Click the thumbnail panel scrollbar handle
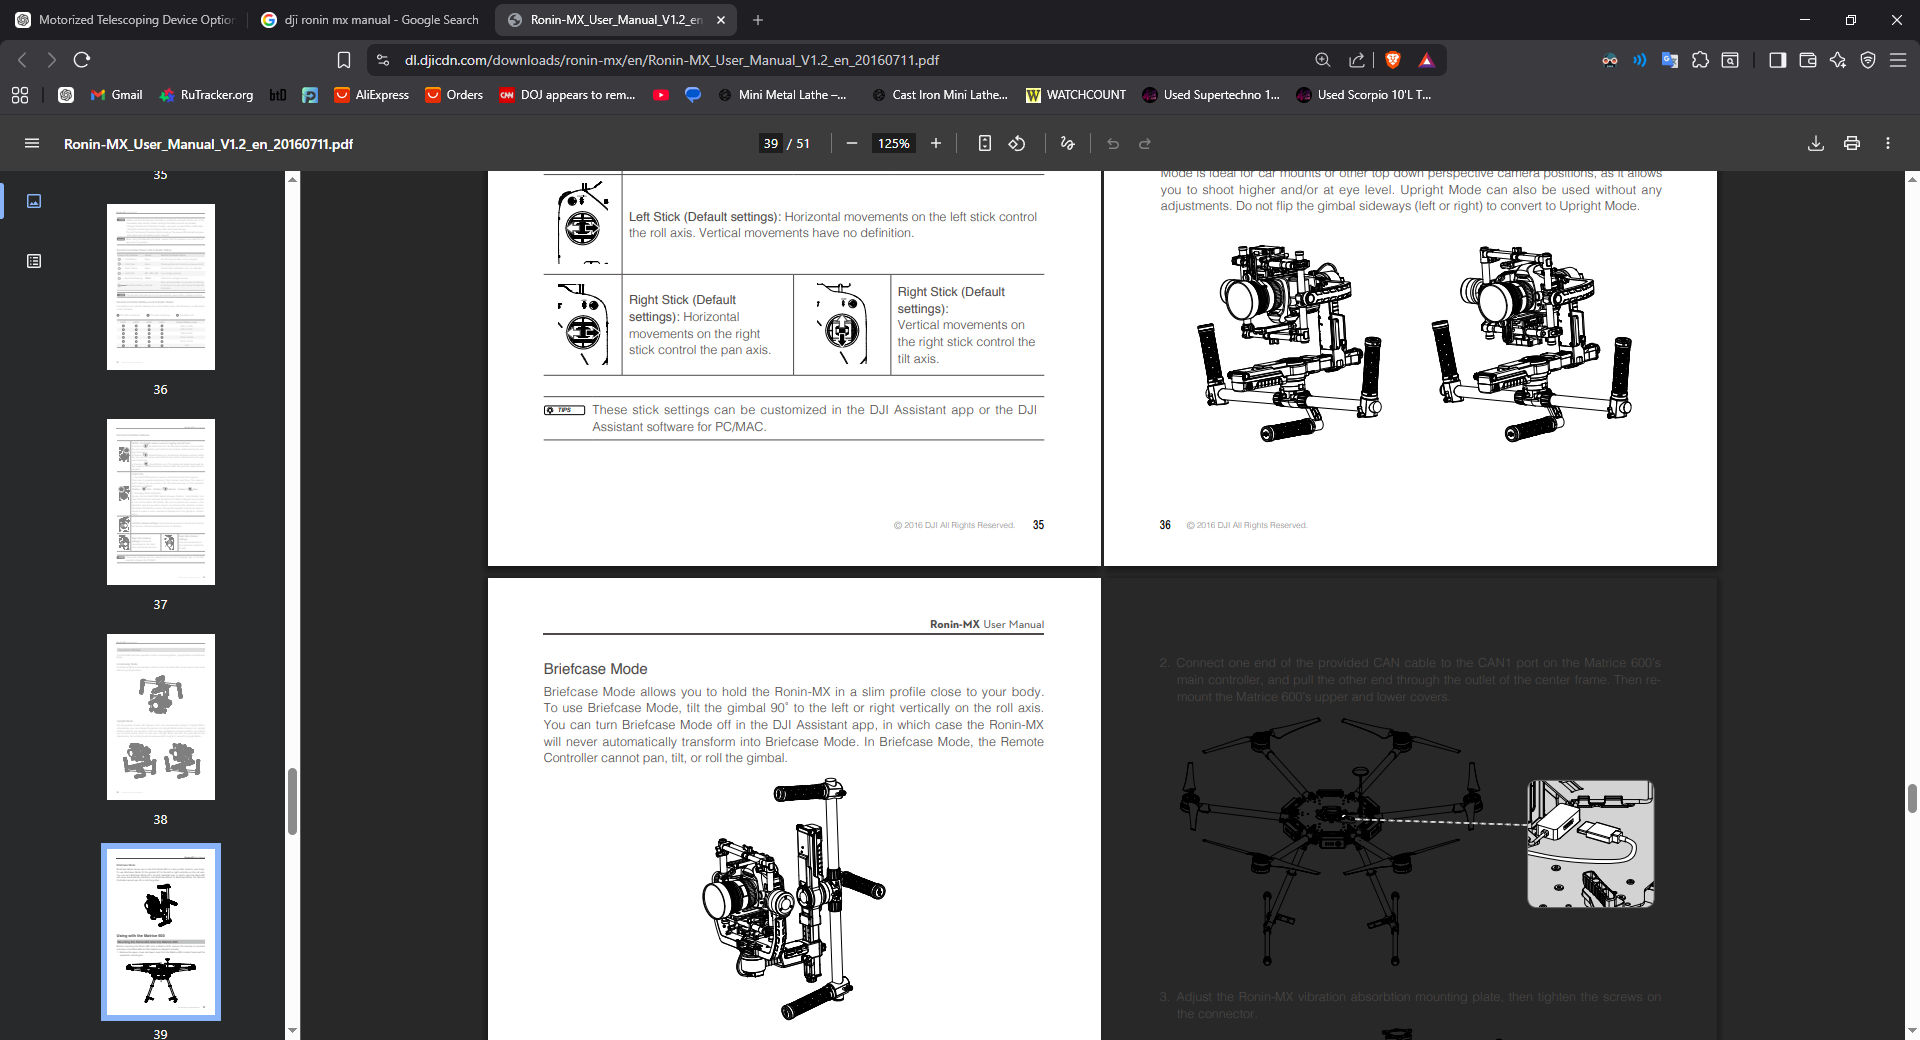The height and width of the screenshot is (1040, 1920). [x=292, y=800]
